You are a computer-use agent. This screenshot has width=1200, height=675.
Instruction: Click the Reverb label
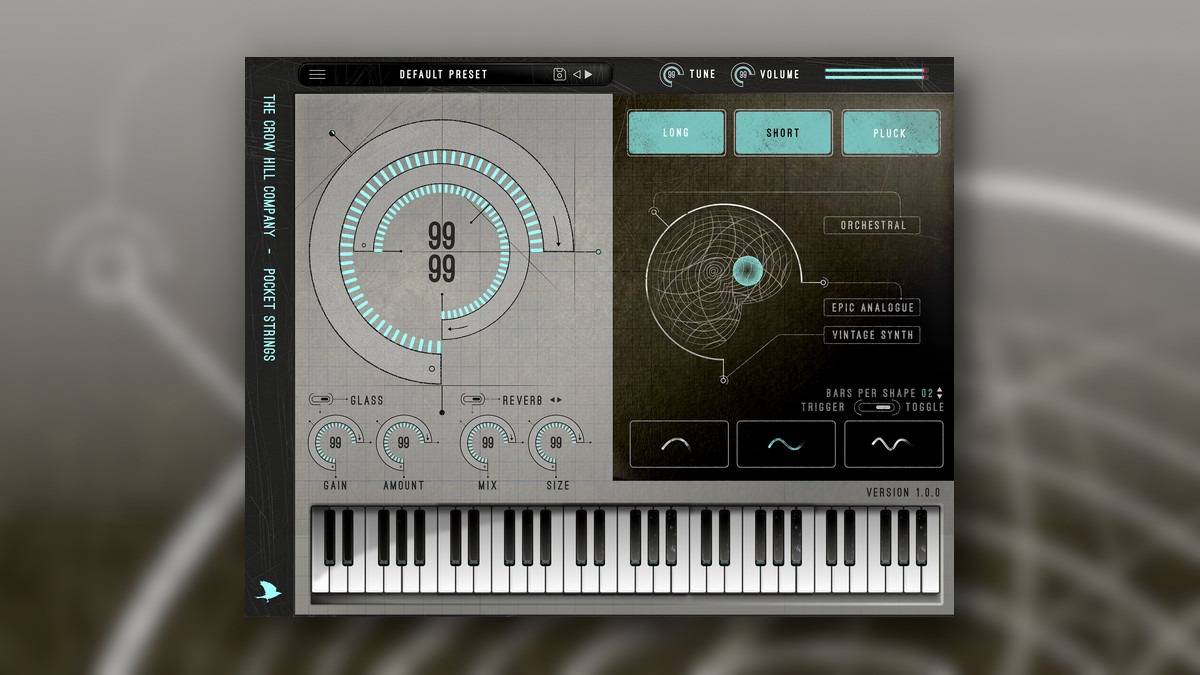[522, 400]
